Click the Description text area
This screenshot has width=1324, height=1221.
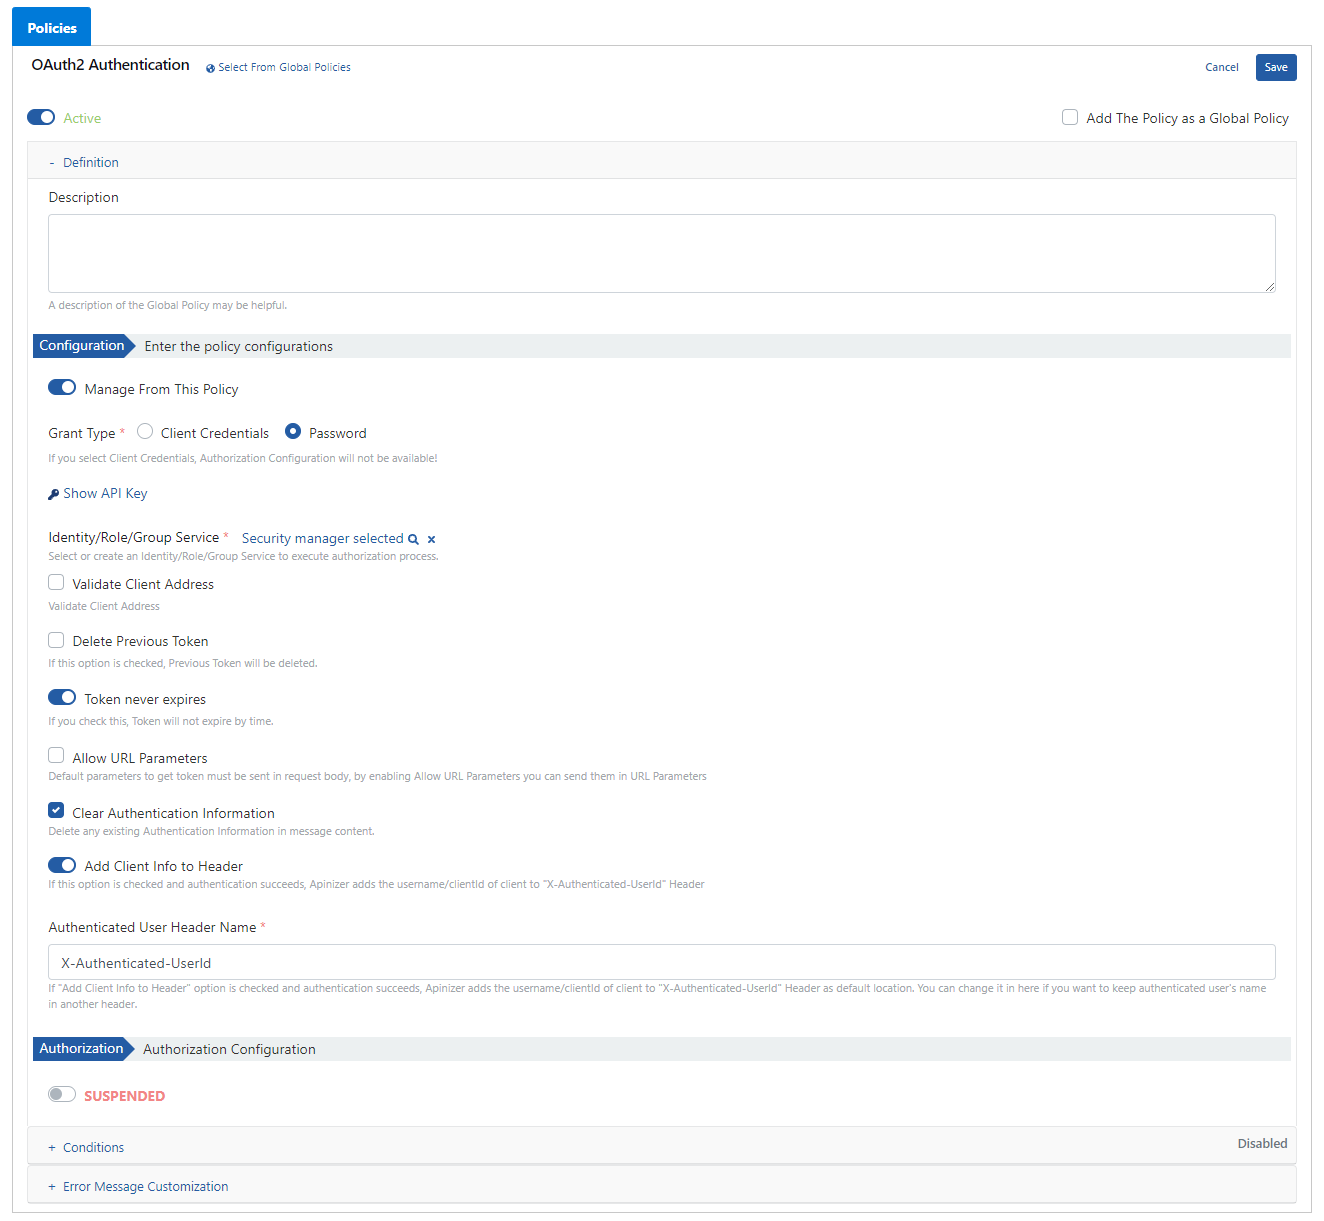coord(662,253)
